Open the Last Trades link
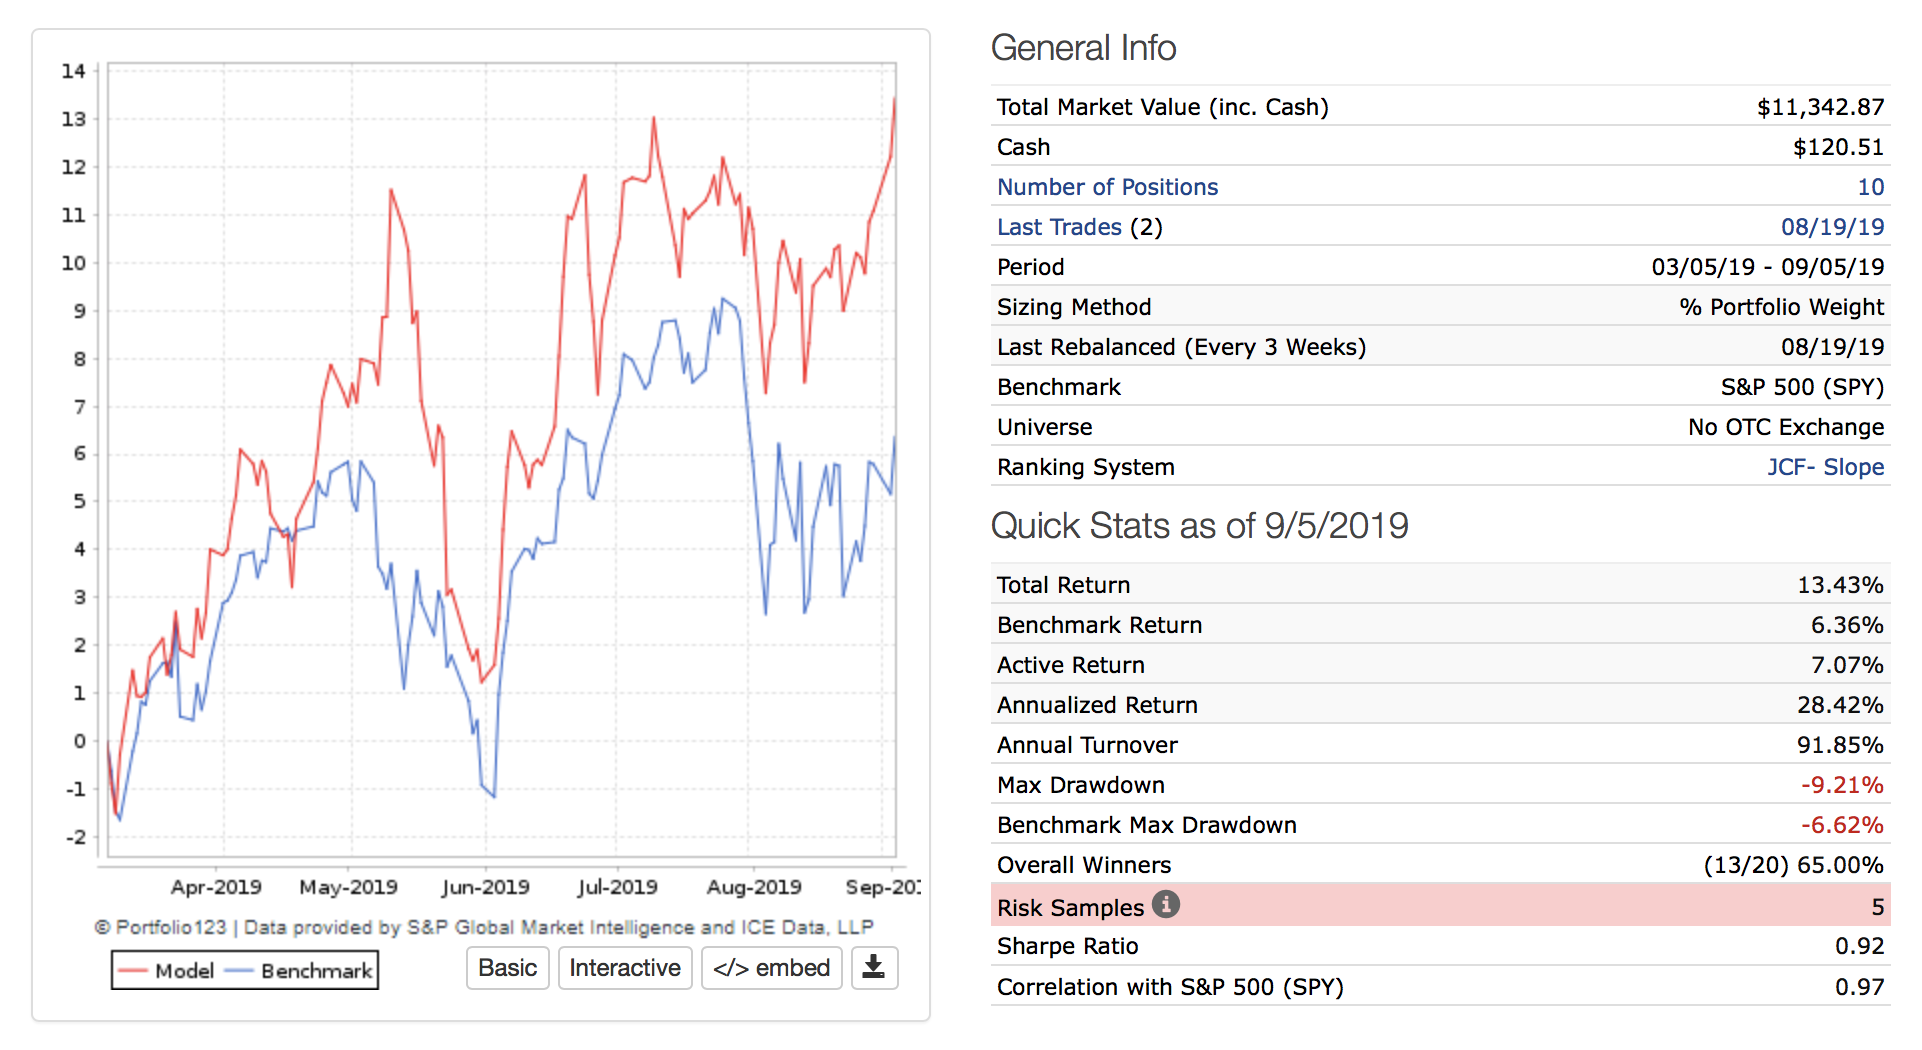This screenshot has width=1922, height=1050. (1059, 227)
